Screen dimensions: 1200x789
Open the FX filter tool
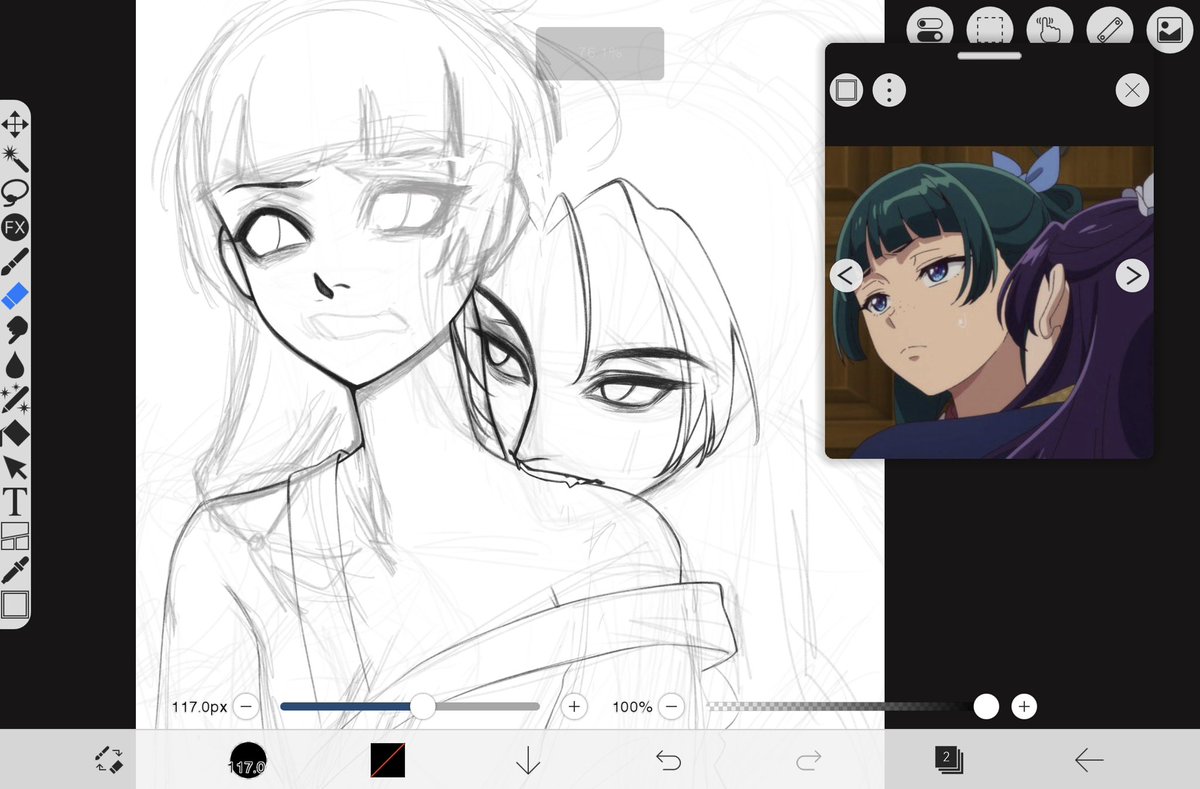coord(14,227)
